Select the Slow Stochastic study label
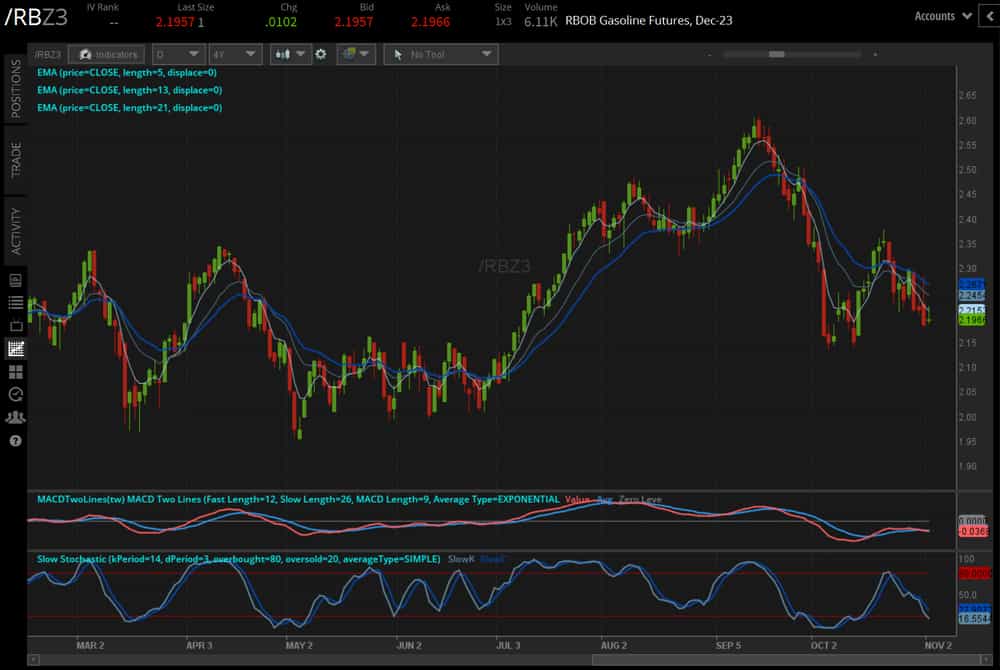 coord(239,559)
